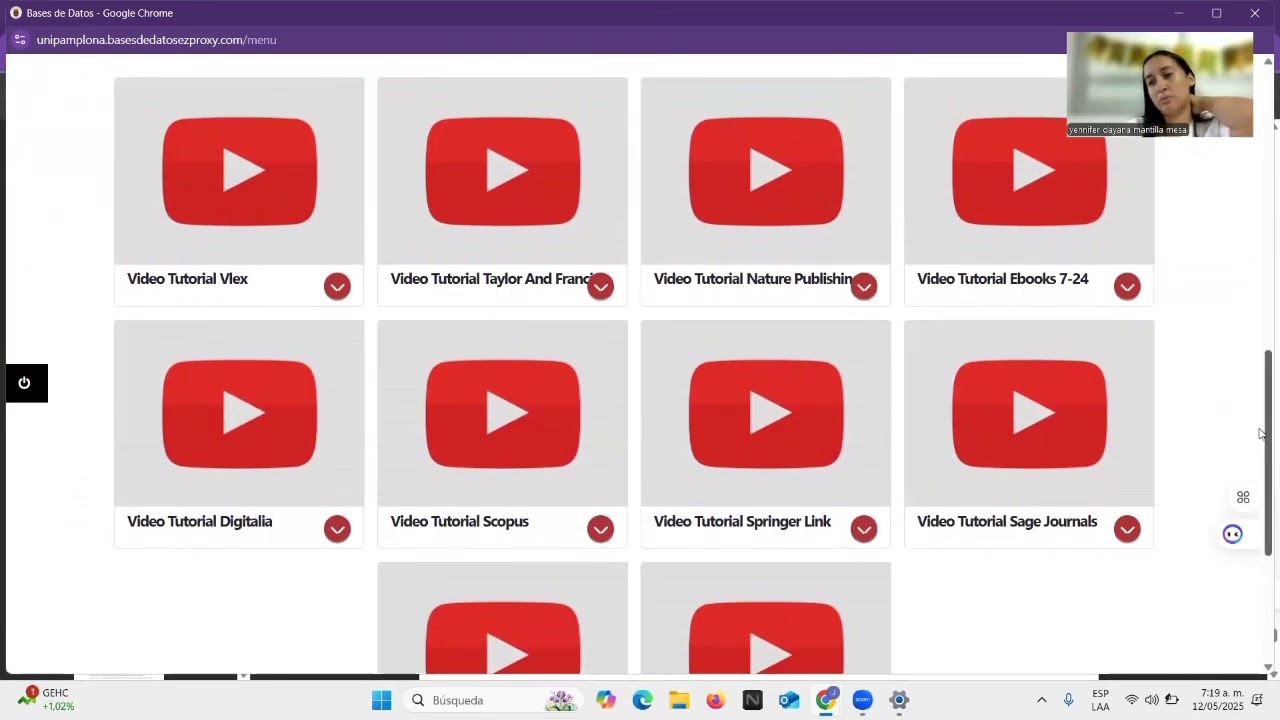
Task: Click Yennifer Dayana Mantilla Mesa's webcam video
Action: (x=1160, y=84)
